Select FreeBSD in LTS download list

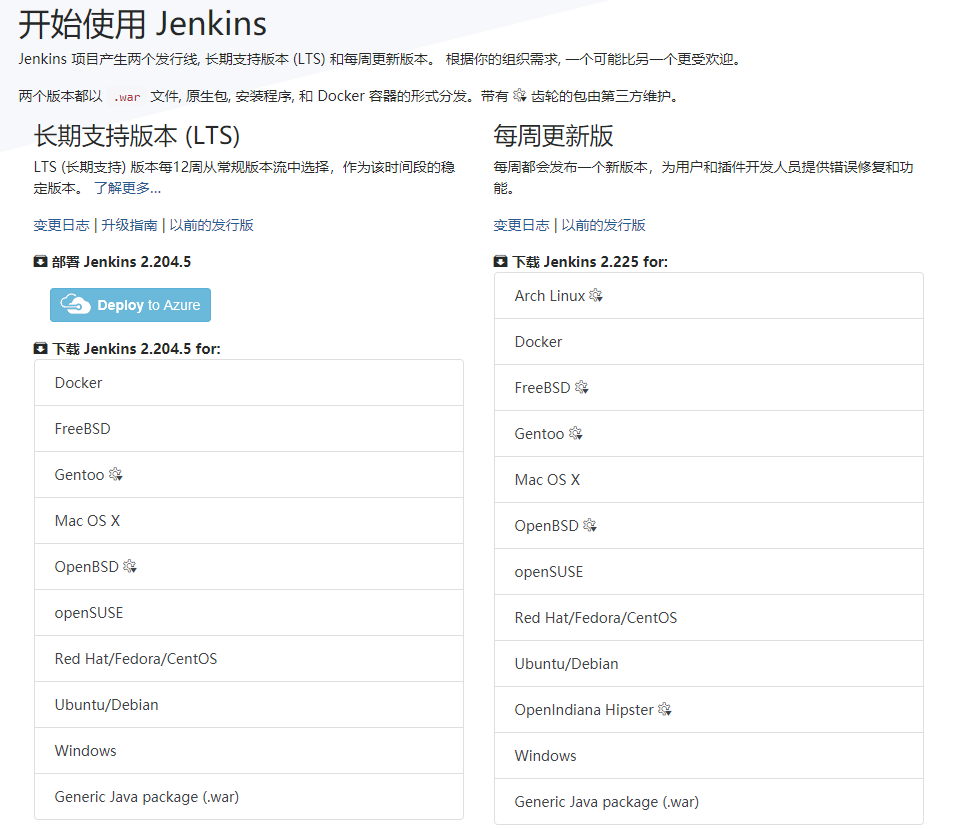pos(249,429)
